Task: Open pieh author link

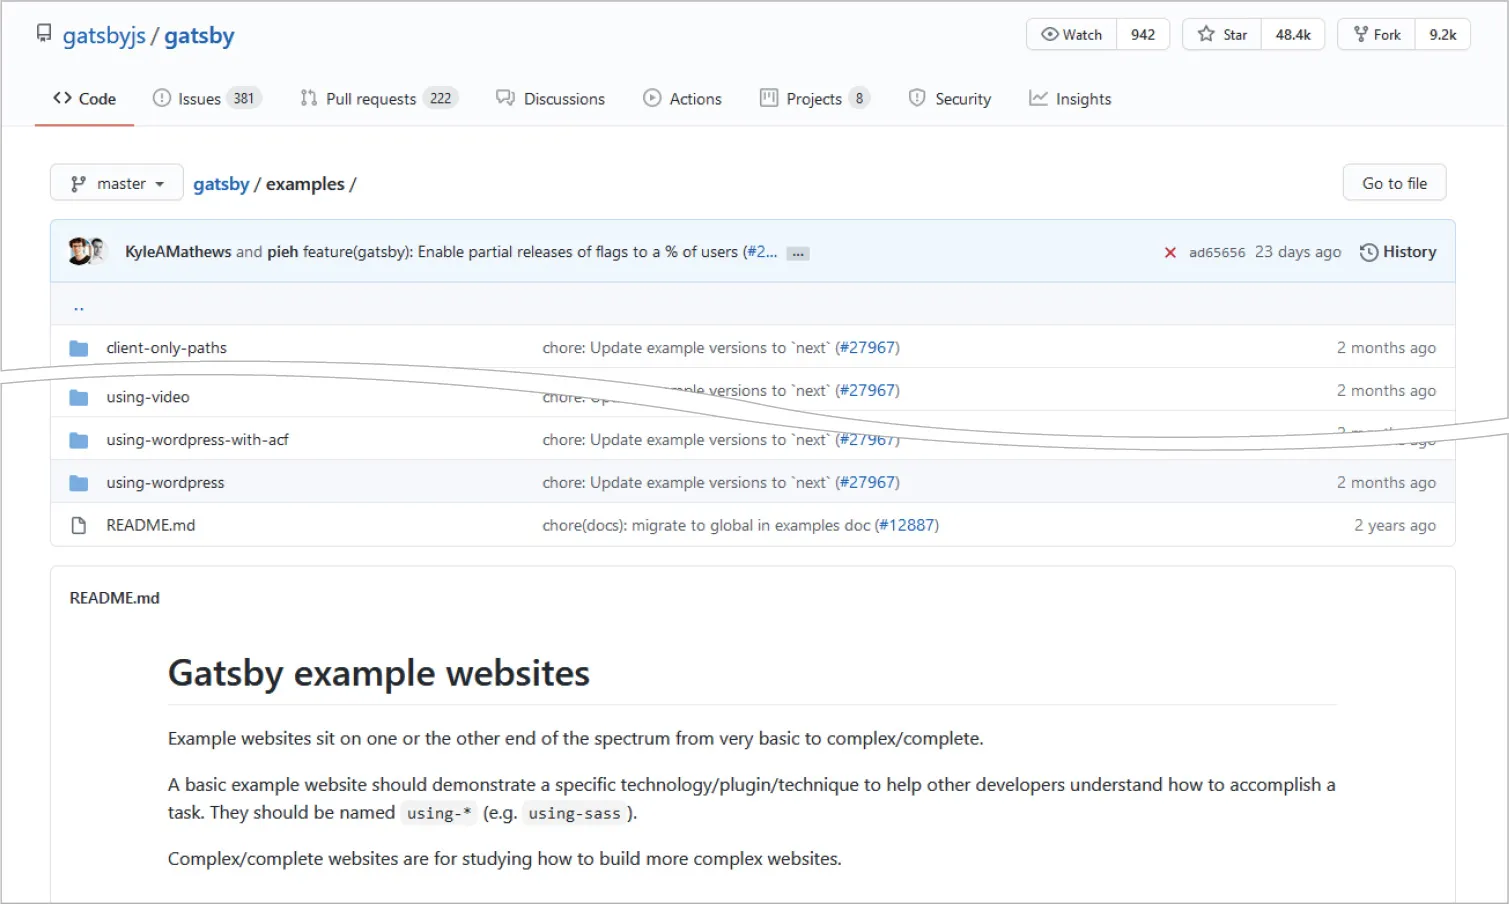Action: tap(282, 252)
